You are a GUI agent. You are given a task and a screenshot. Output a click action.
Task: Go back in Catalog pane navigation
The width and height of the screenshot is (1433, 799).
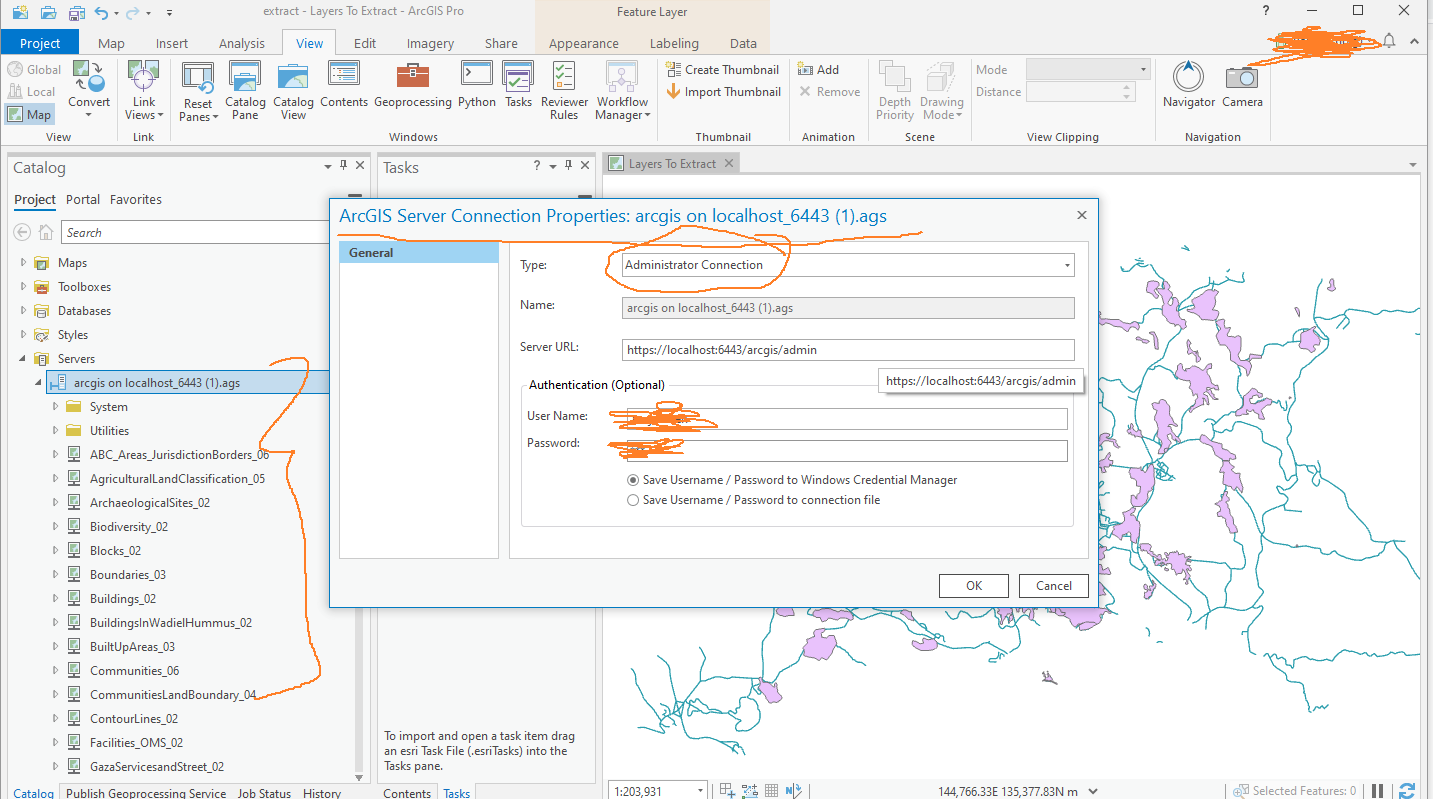pos(21,232)
